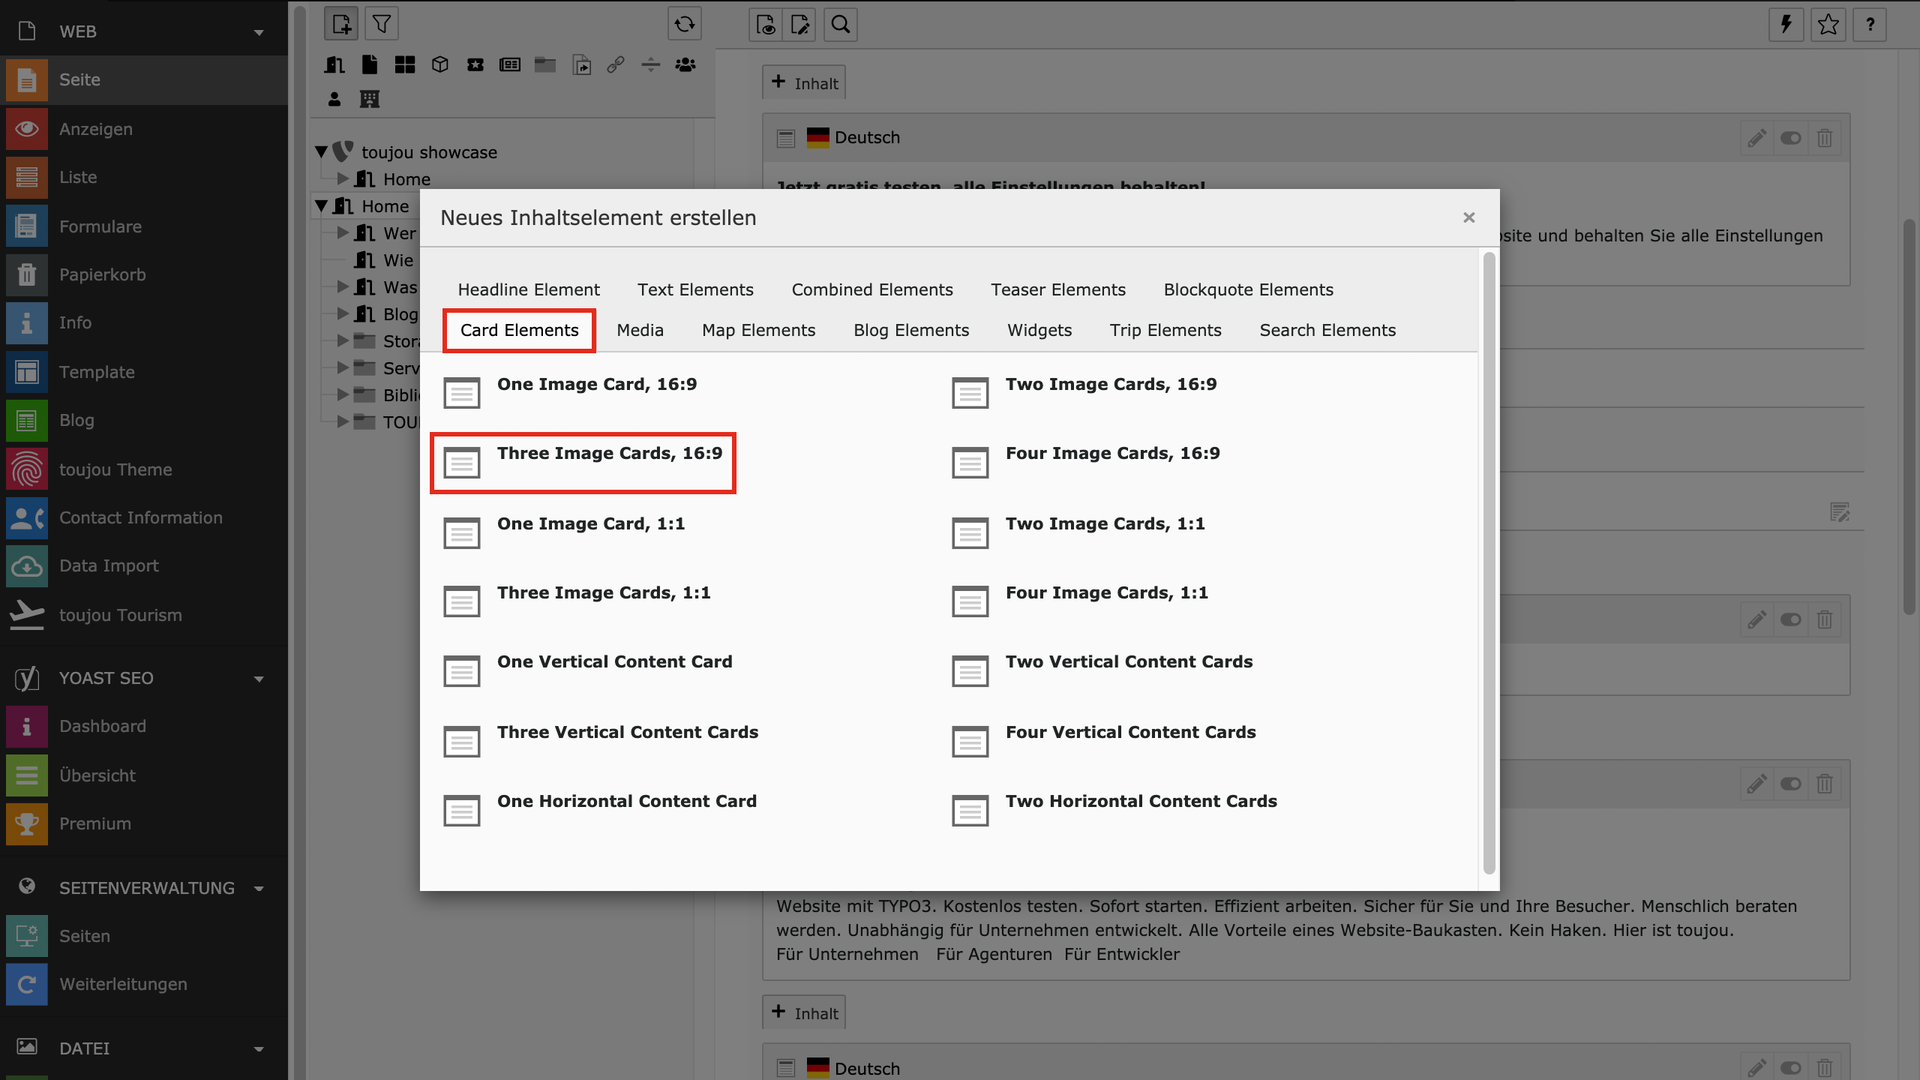Refresh the page tree
This screenshot has width=1920, height=1080.
coord(684,24)
